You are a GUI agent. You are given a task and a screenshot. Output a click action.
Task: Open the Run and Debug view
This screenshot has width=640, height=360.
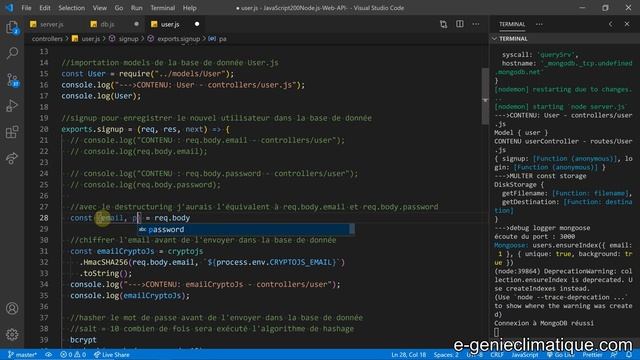[x=12, y=106]
